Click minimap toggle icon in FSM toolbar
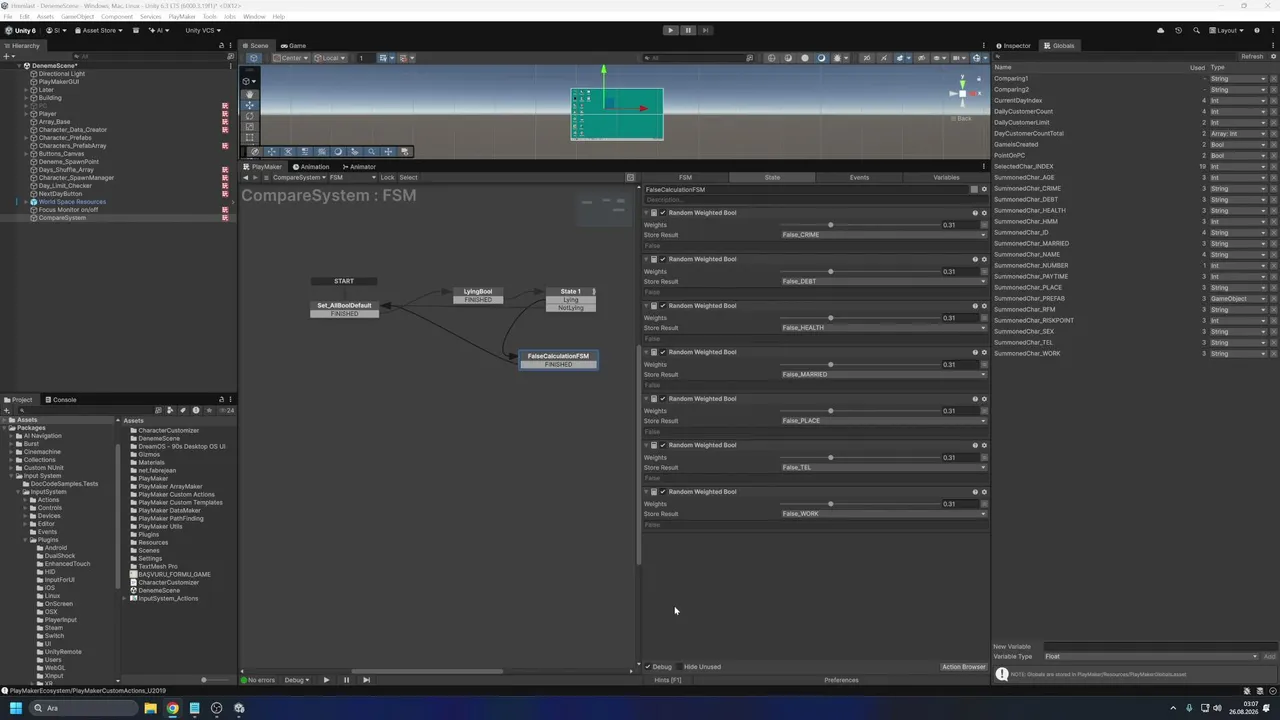 click(630, 178)
